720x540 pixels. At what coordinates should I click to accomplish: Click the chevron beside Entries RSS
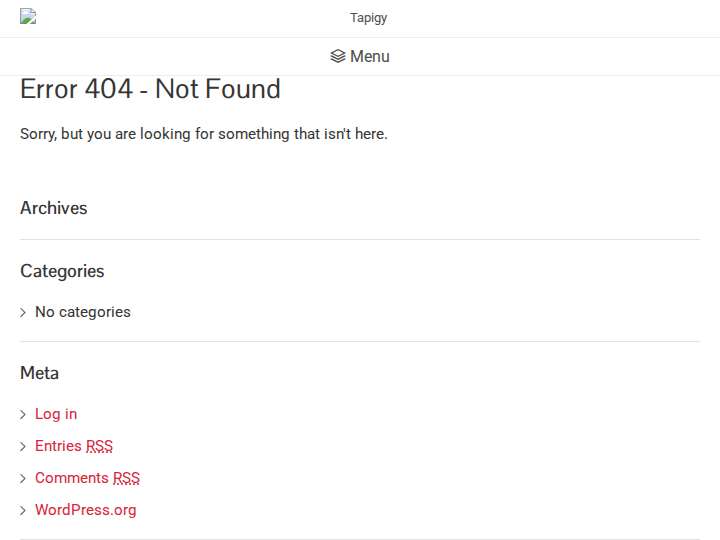[23, 447]
